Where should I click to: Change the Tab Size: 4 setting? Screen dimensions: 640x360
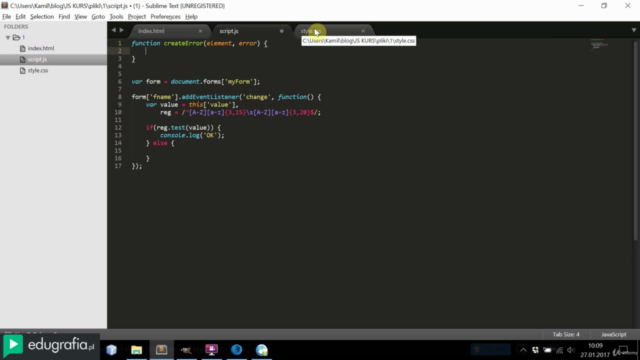[x=566, y=334]
